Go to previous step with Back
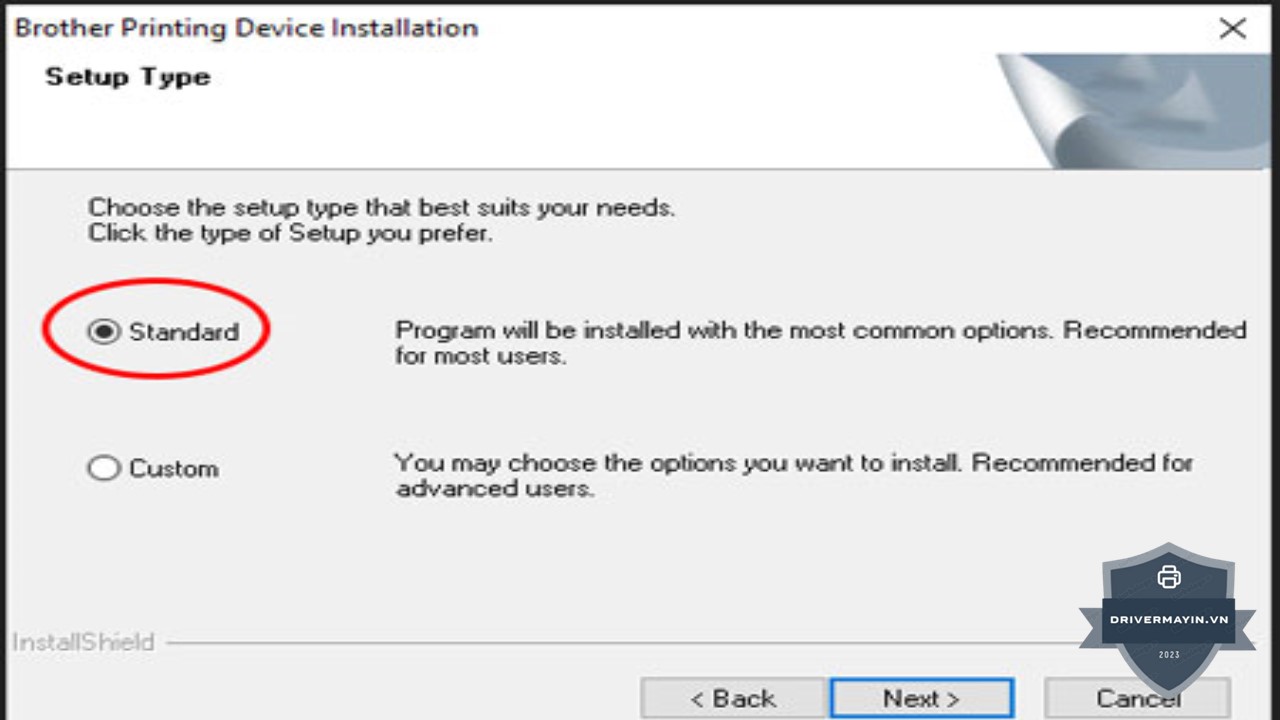Viewport: 1280px width, 720px height. pos(732,698)
